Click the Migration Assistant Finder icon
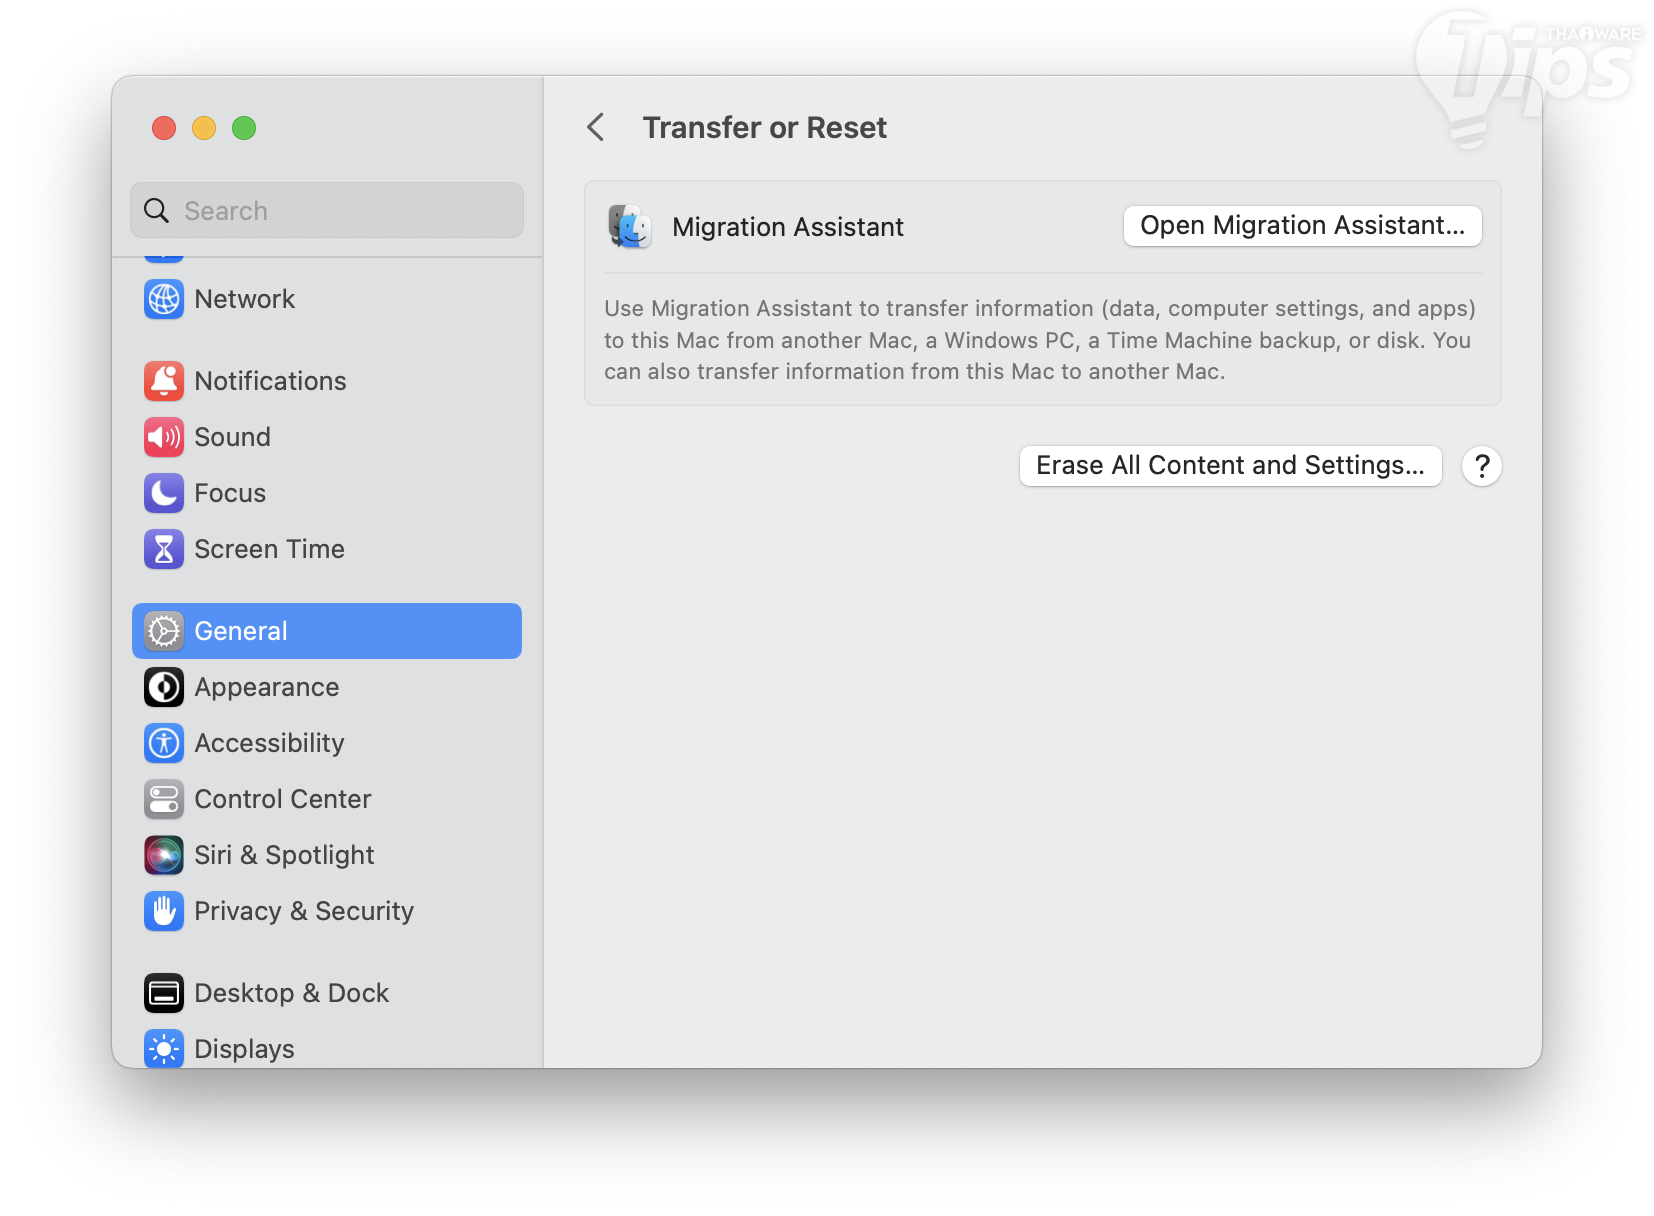Screen dimensions: 1654x1216 (x=630, y=227)
